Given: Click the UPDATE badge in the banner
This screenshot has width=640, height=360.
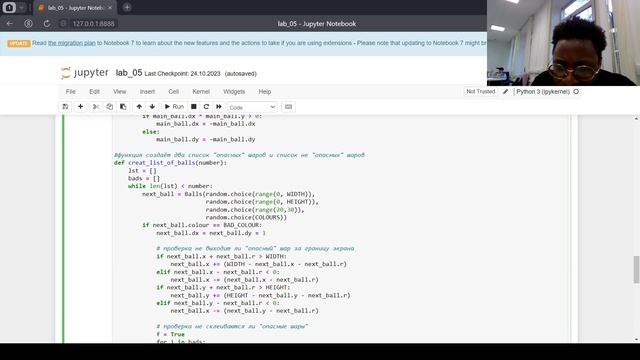Looking at the screenshot, I should point(19,43).
